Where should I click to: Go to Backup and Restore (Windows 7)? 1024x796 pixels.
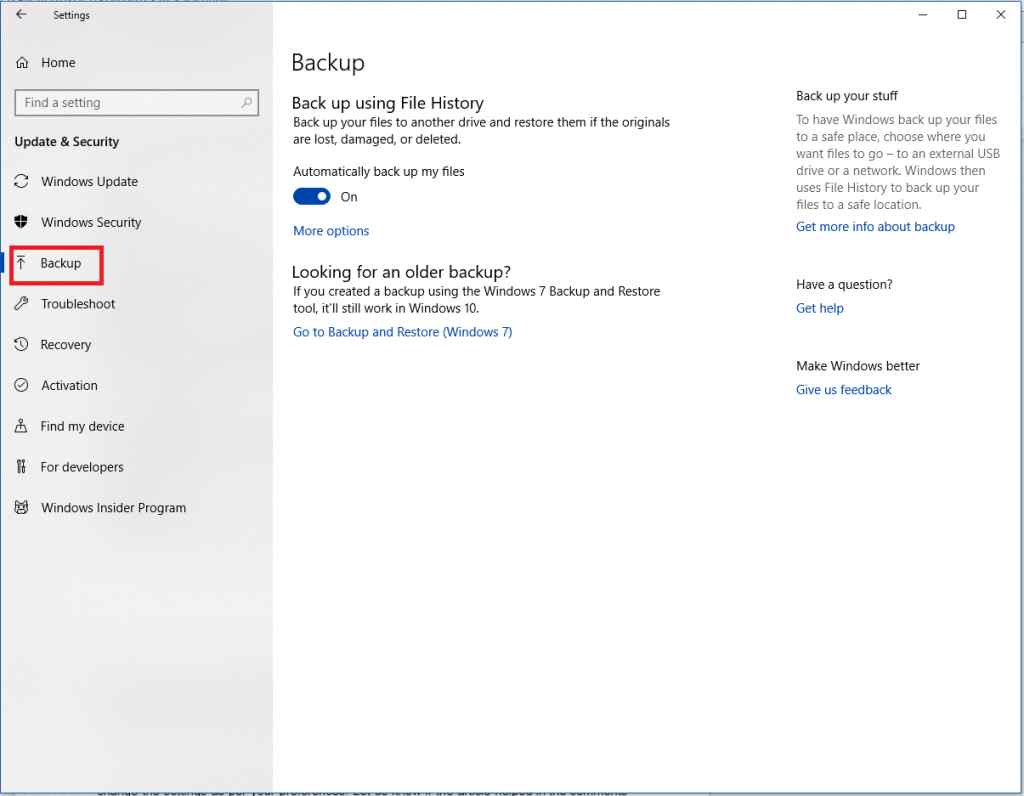point(402,332)
